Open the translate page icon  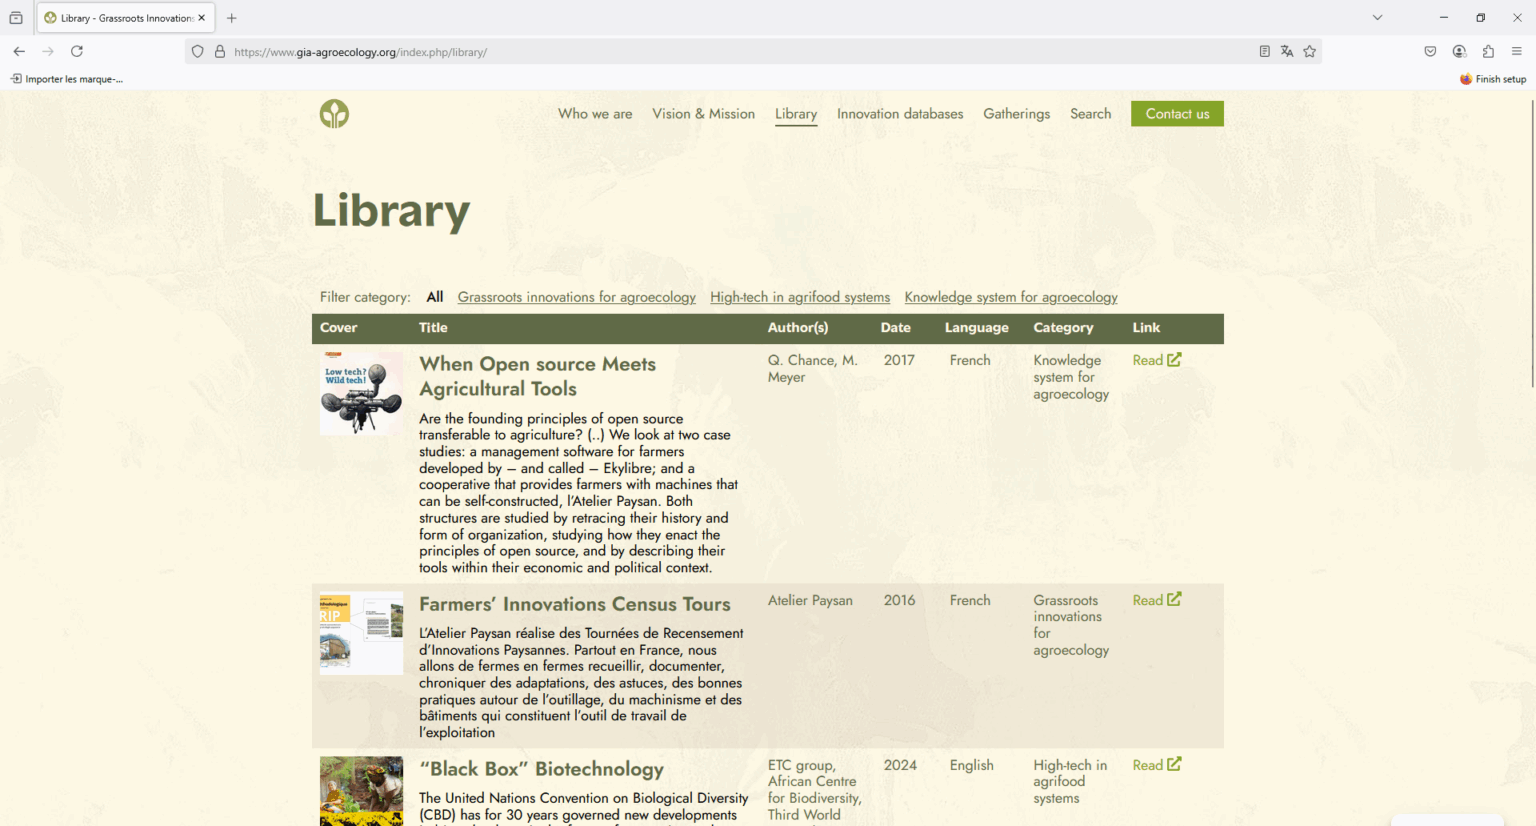point(1287,51)
